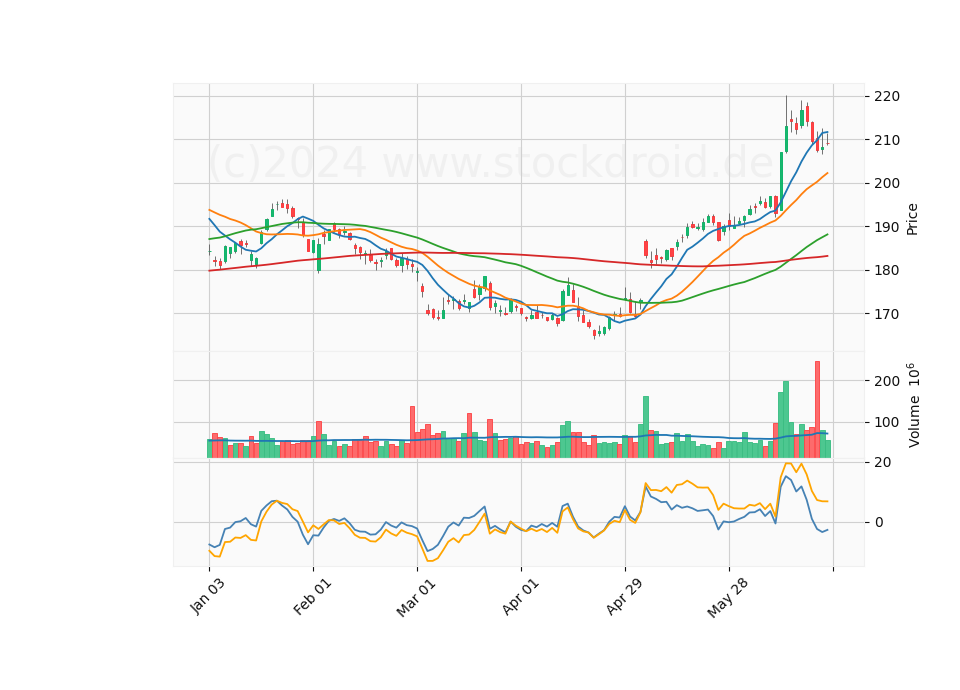Click the tall green volume bar after Apr 29

pos(645,427)
